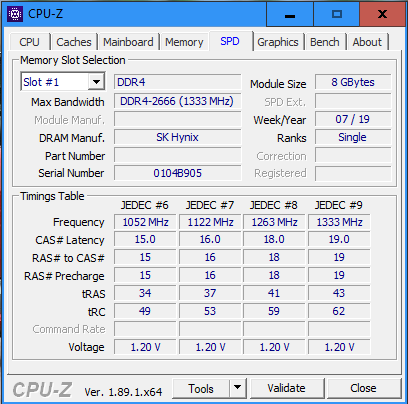Maximize the CPU-Z window
The width and height of the screenshot is (408, 404).
(x=337, y=14)
